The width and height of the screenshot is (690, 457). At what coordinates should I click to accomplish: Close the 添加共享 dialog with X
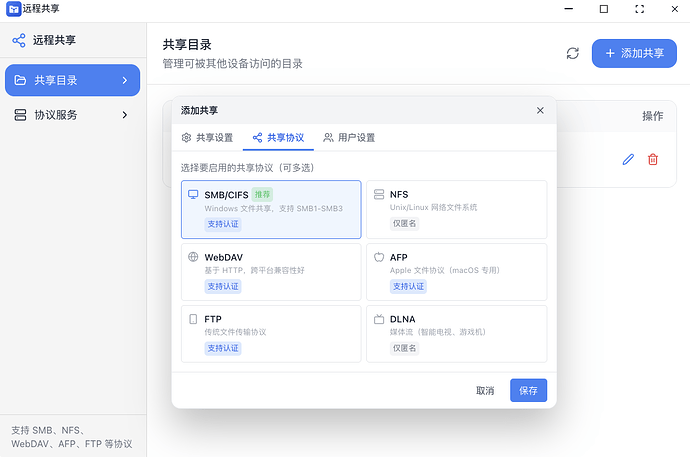(x=540, y=110)
